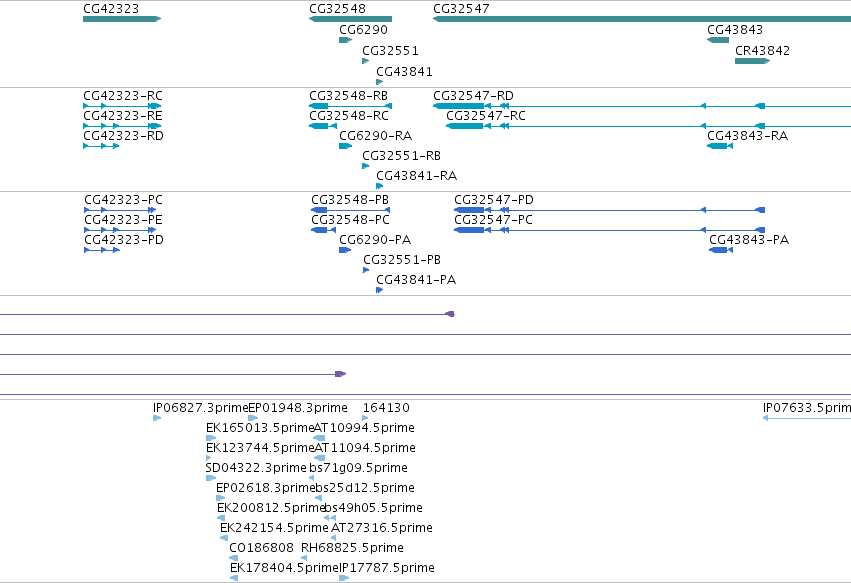Screen dimensions: 851x583
Task: Click the EK123744.5prime EST label
Action: 260,448
